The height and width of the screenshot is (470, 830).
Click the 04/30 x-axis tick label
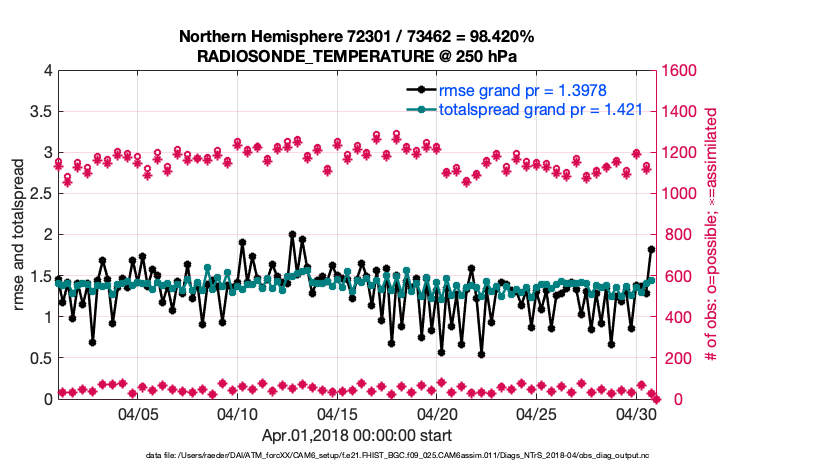click(x=636, y=414)
